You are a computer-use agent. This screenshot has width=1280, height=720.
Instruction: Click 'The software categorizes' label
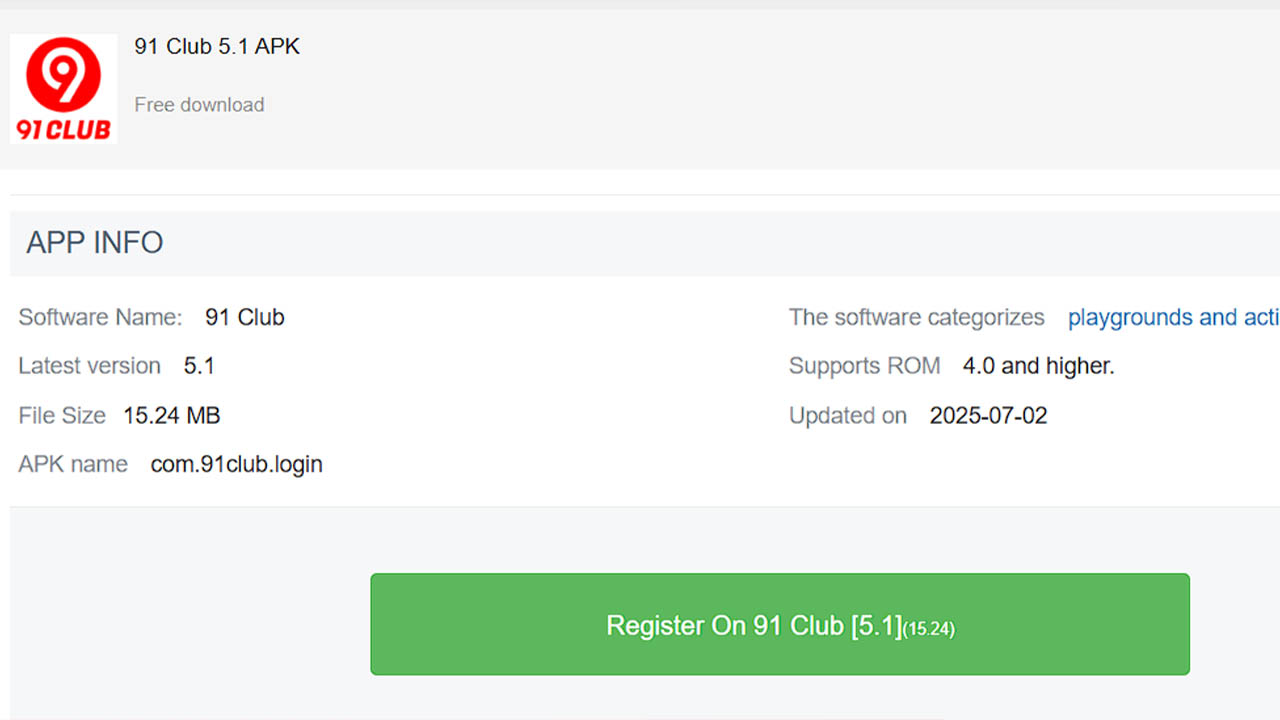[915, 317]
